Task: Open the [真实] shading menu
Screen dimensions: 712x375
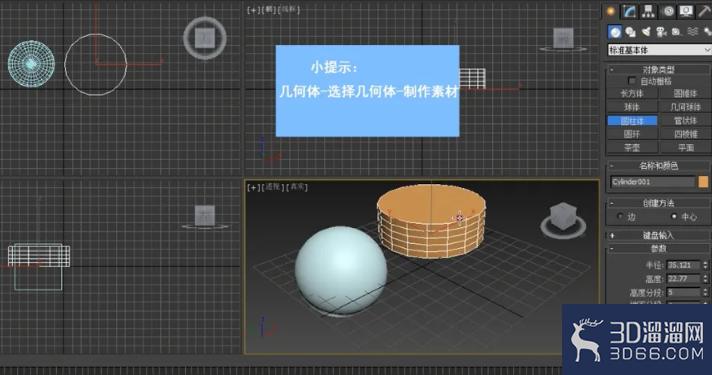Action: point(297,187)
